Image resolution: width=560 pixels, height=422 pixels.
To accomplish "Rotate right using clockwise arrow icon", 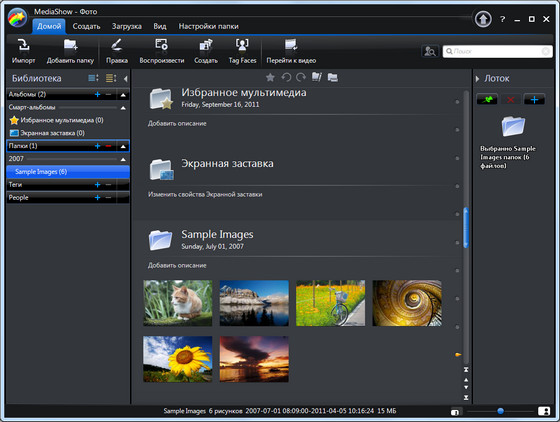I will 301,77.
